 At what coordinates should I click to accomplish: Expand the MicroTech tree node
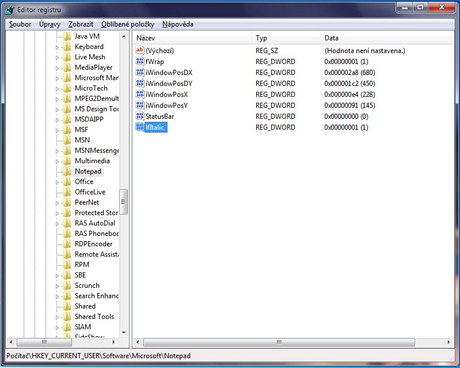point(57,89)
